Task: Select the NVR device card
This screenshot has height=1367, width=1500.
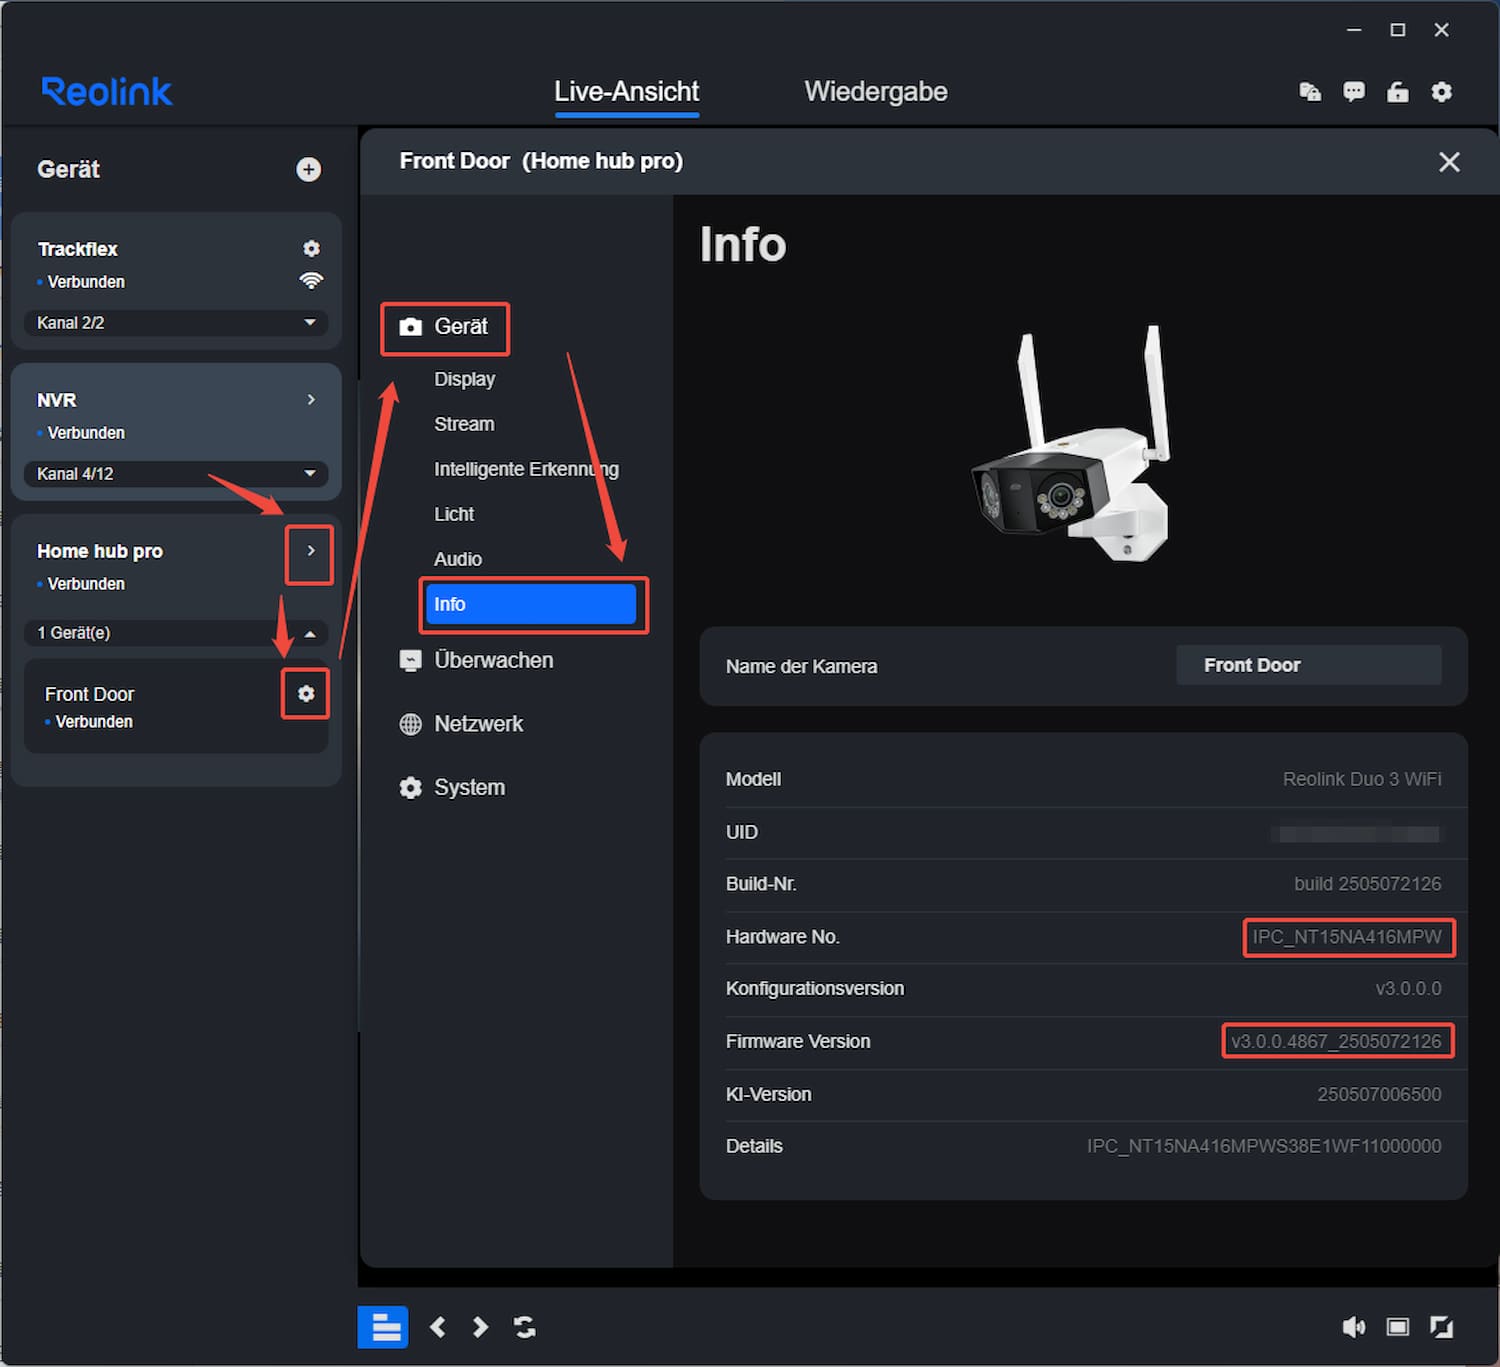Action: click(x=176, y=431)
